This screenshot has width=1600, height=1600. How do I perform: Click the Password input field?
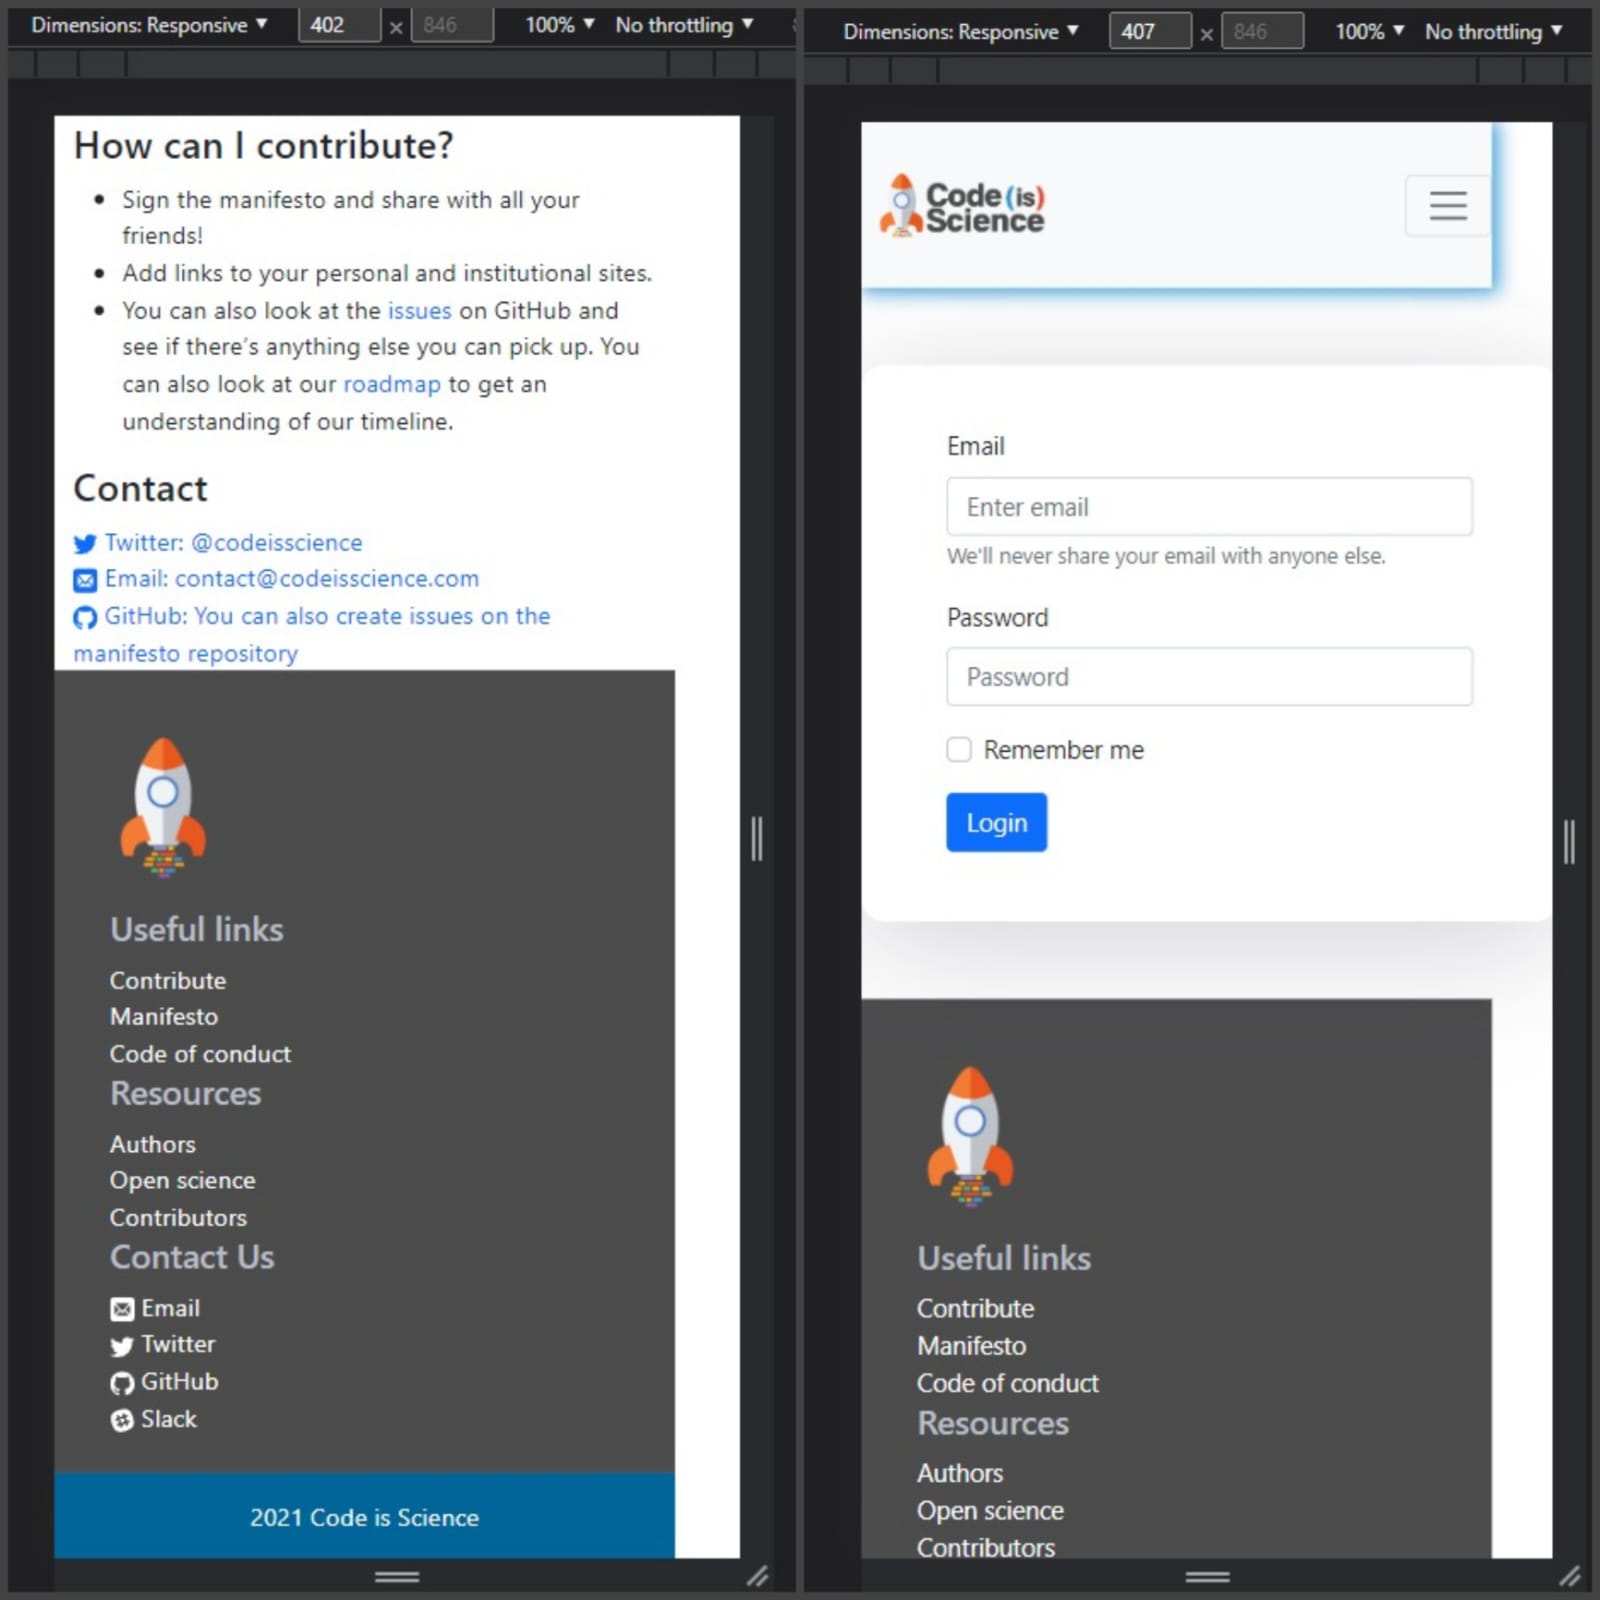[1209, 677]
